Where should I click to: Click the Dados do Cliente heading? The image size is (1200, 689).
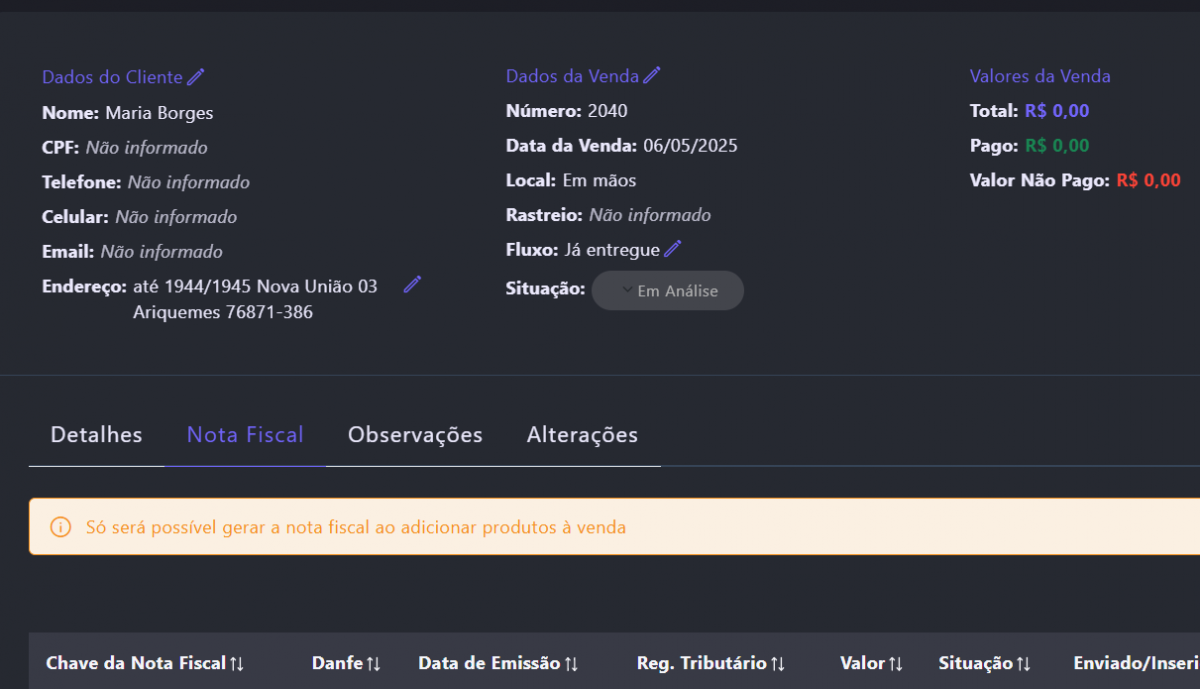click(x=112, y=77)
